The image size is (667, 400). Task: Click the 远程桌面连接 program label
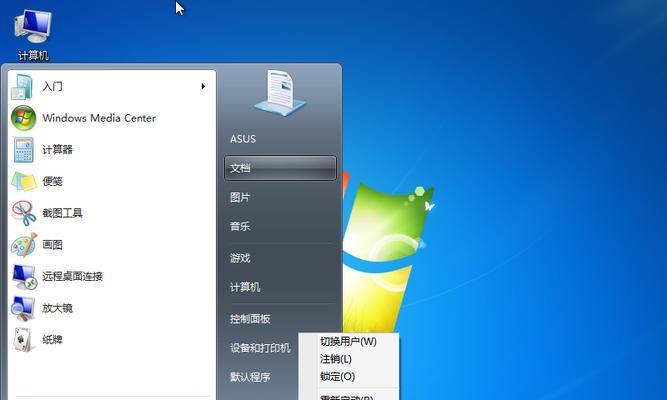[73, 277]
